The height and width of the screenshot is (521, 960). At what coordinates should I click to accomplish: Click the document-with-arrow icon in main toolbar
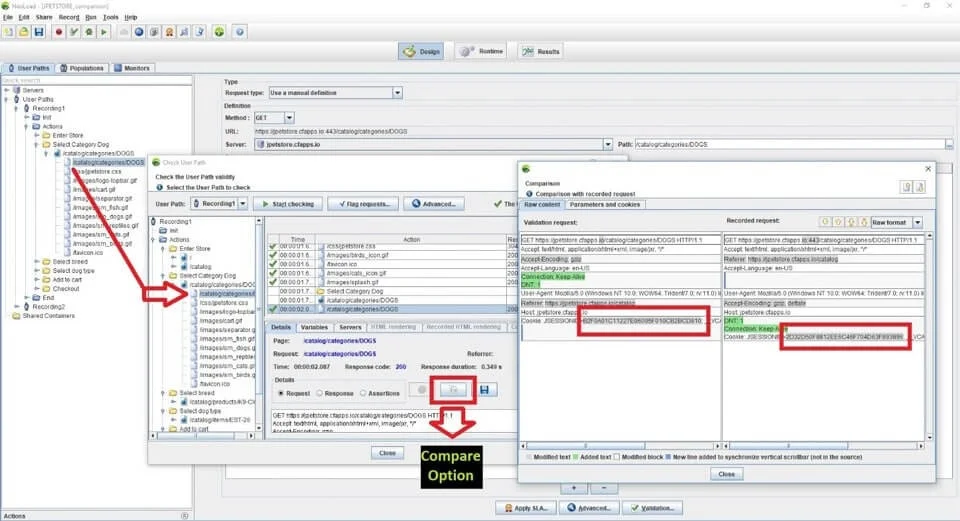200,32
